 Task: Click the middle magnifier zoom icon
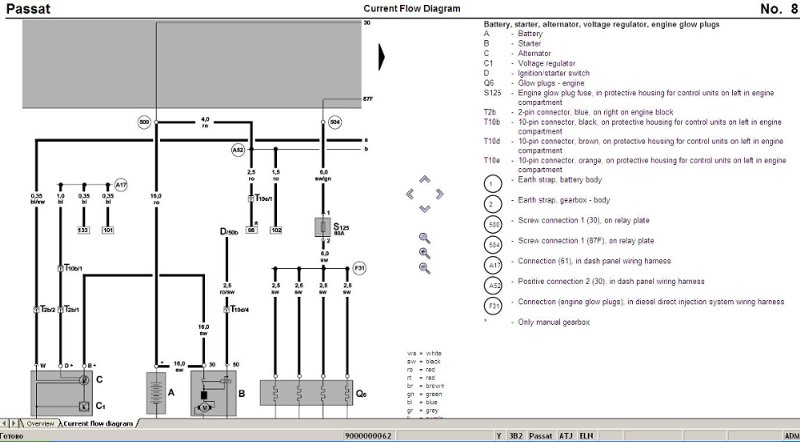(x=424, y=253)
